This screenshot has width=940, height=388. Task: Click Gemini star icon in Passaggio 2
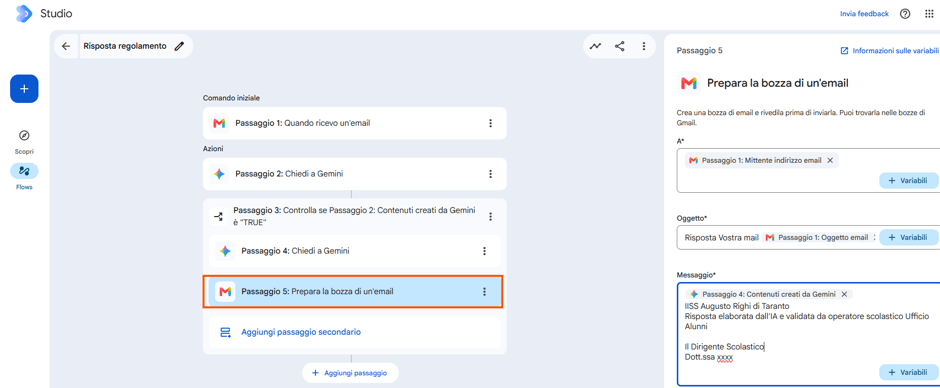point(219,174)
